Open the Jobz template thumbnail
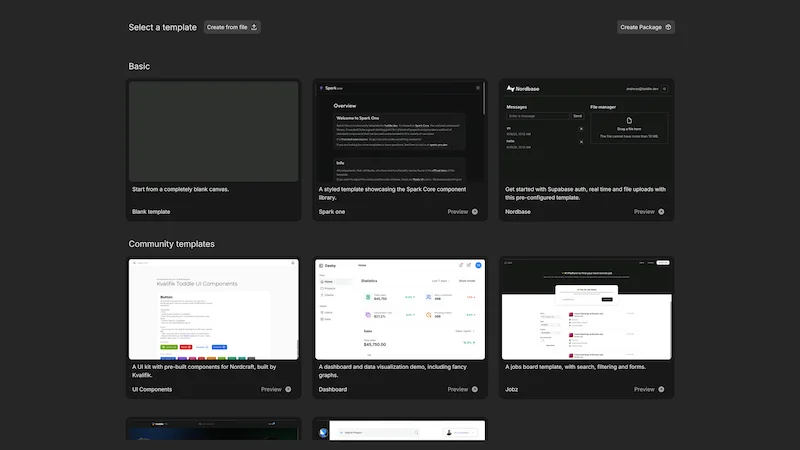This screenshot has width=800, height=450. 587,309
